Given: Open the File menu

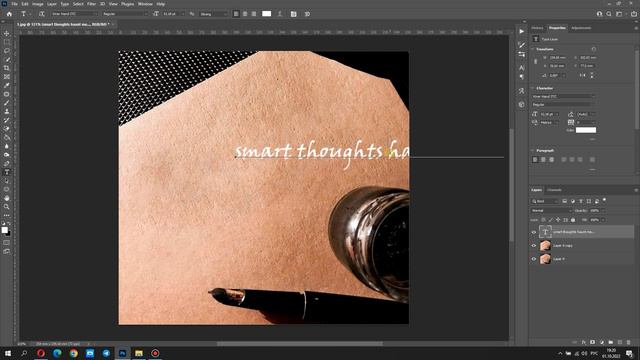Looking at the screenshot, I should [x=14, y=4].
